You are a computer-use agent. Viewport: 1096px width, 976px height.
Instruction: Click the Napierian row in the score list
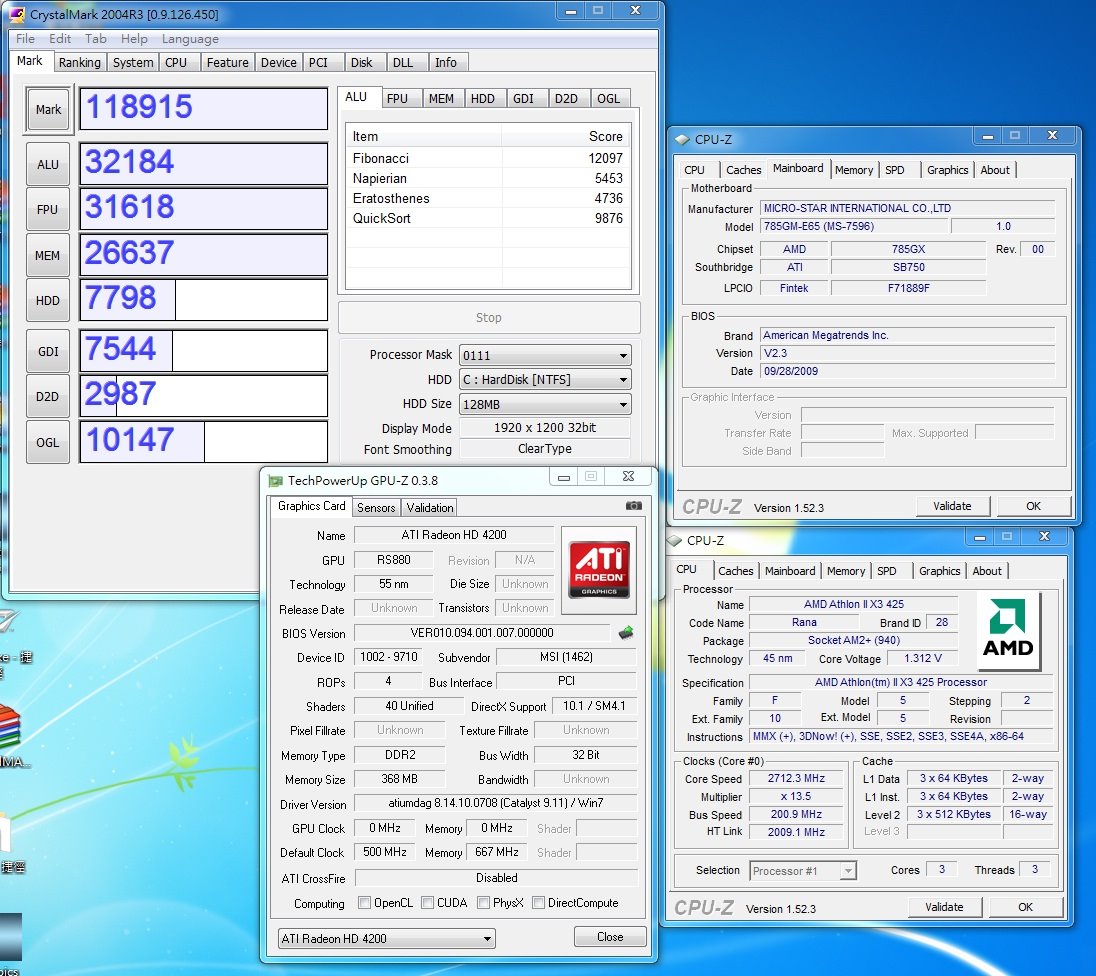(487, 178)
